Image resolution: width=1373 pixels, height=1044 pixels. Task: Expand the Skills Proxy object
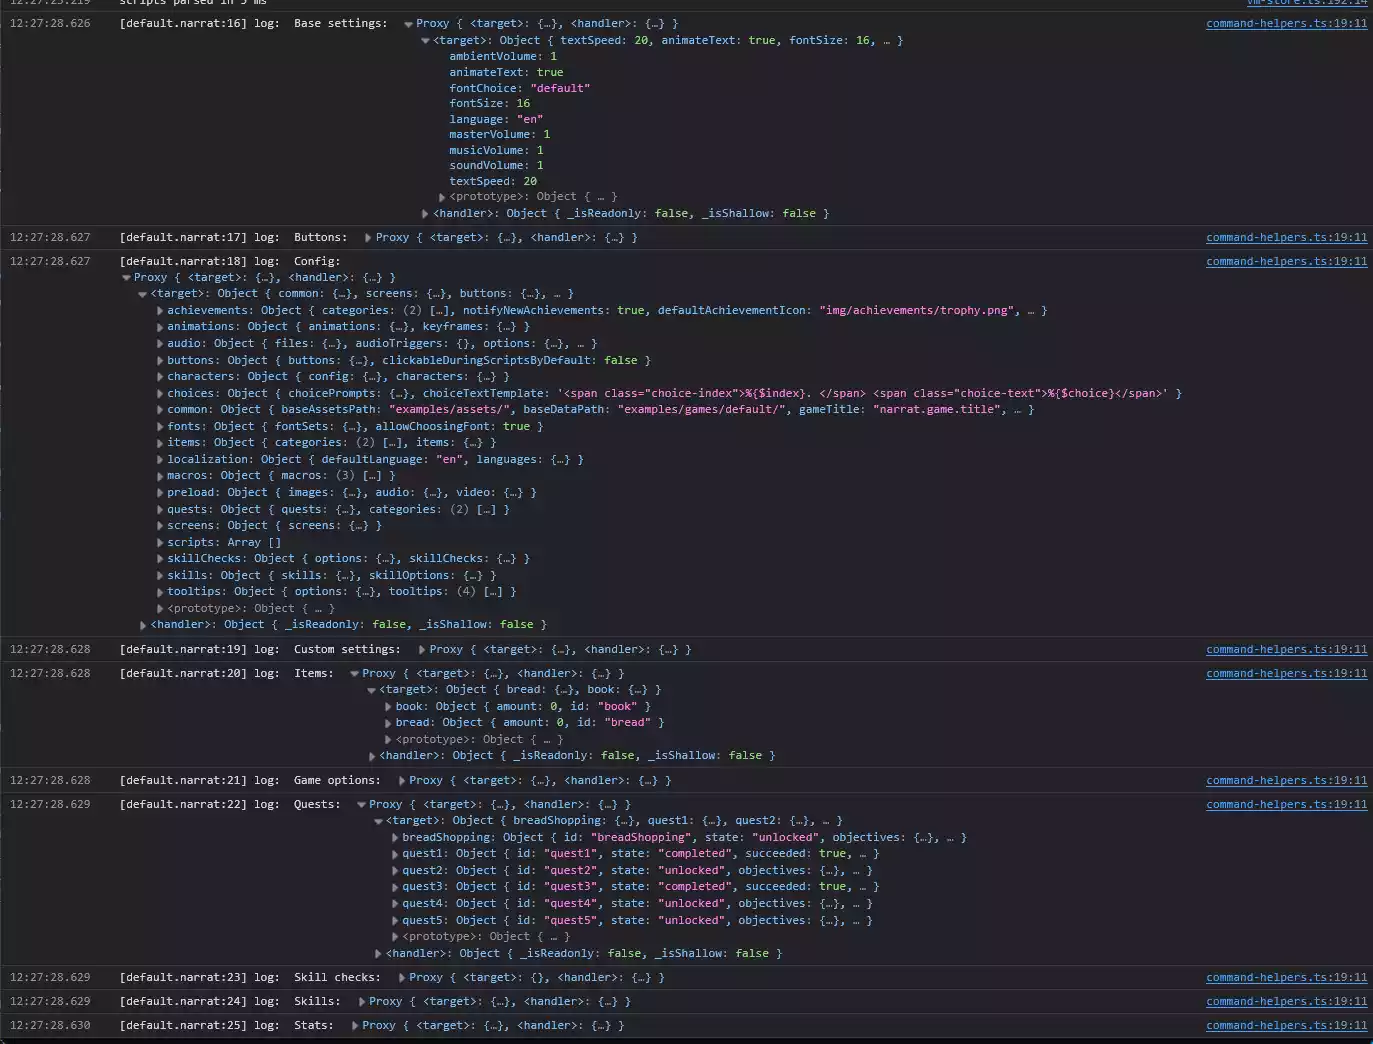(360, 1000)
